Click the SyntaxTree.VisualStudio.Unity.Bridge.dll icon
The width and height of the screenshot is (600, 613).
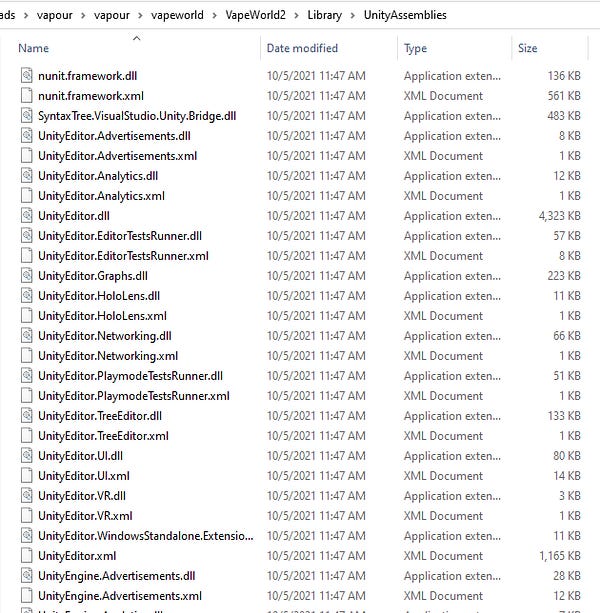[x=27, y=115]
